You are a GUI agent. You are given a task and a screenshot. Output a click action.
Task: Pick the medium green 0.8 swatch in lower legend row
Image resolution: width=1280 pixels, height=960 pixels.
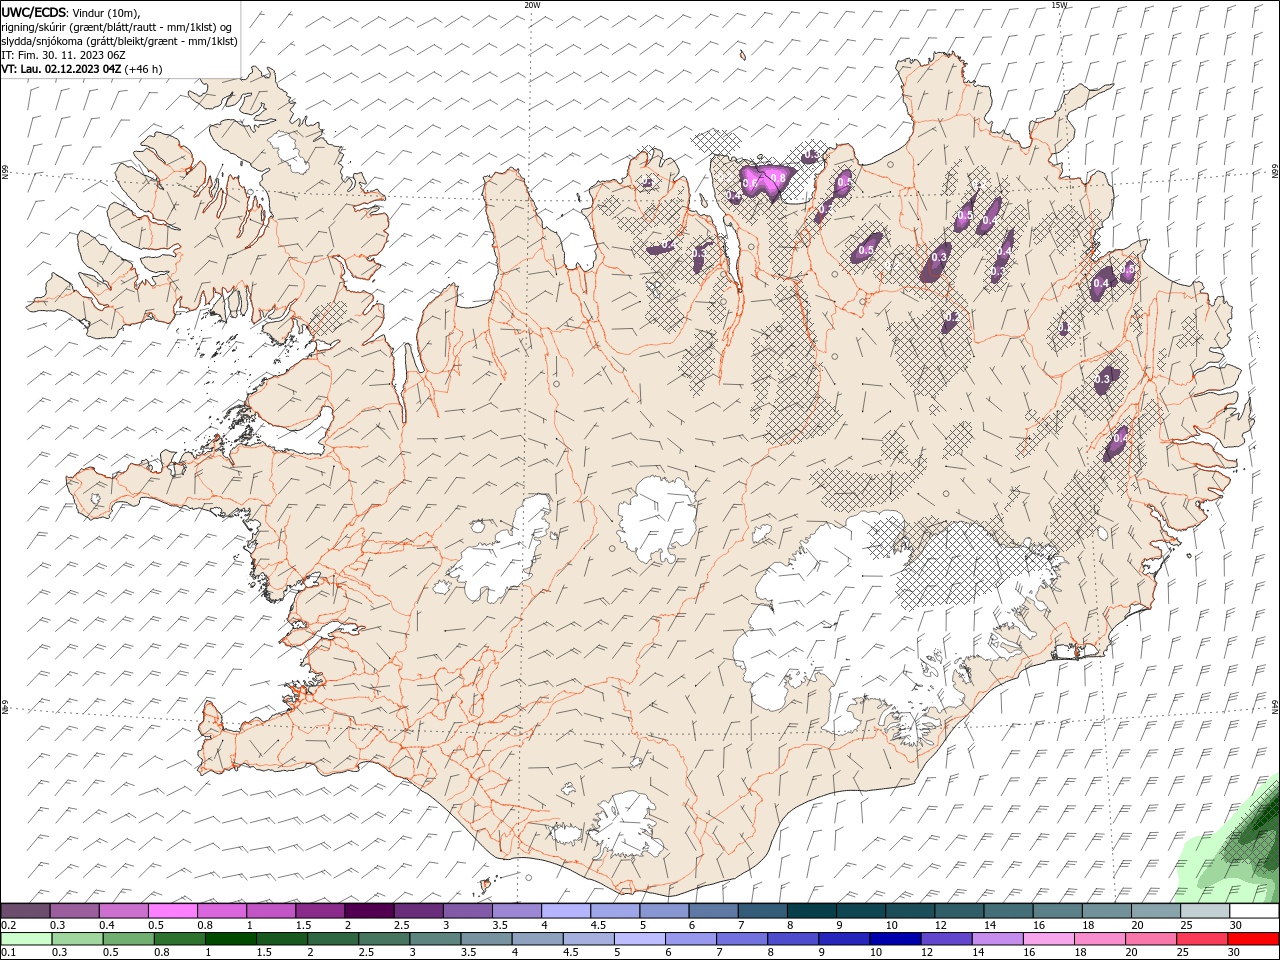(x=180, y=939)
